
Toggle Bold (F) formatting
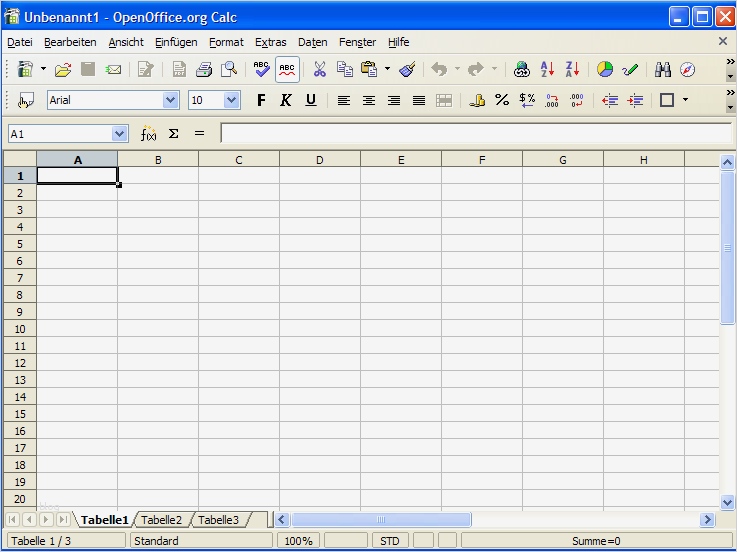point(261,100)
